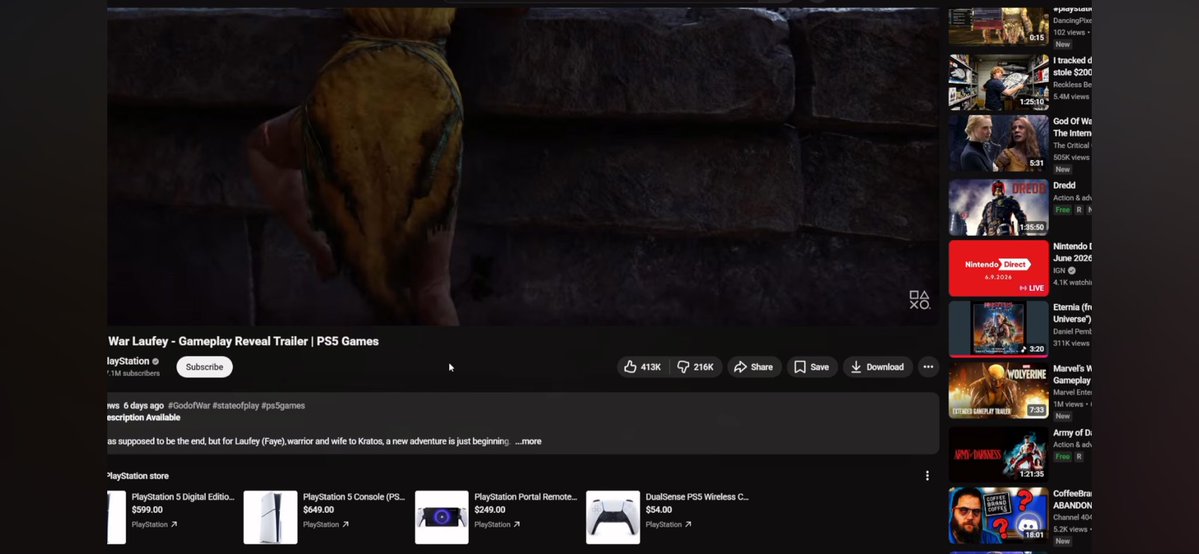The height and width of the screenshot is (554, 1199).
Task: Open the Nintendo Direct live stream thumbnail
Action: 999,269
